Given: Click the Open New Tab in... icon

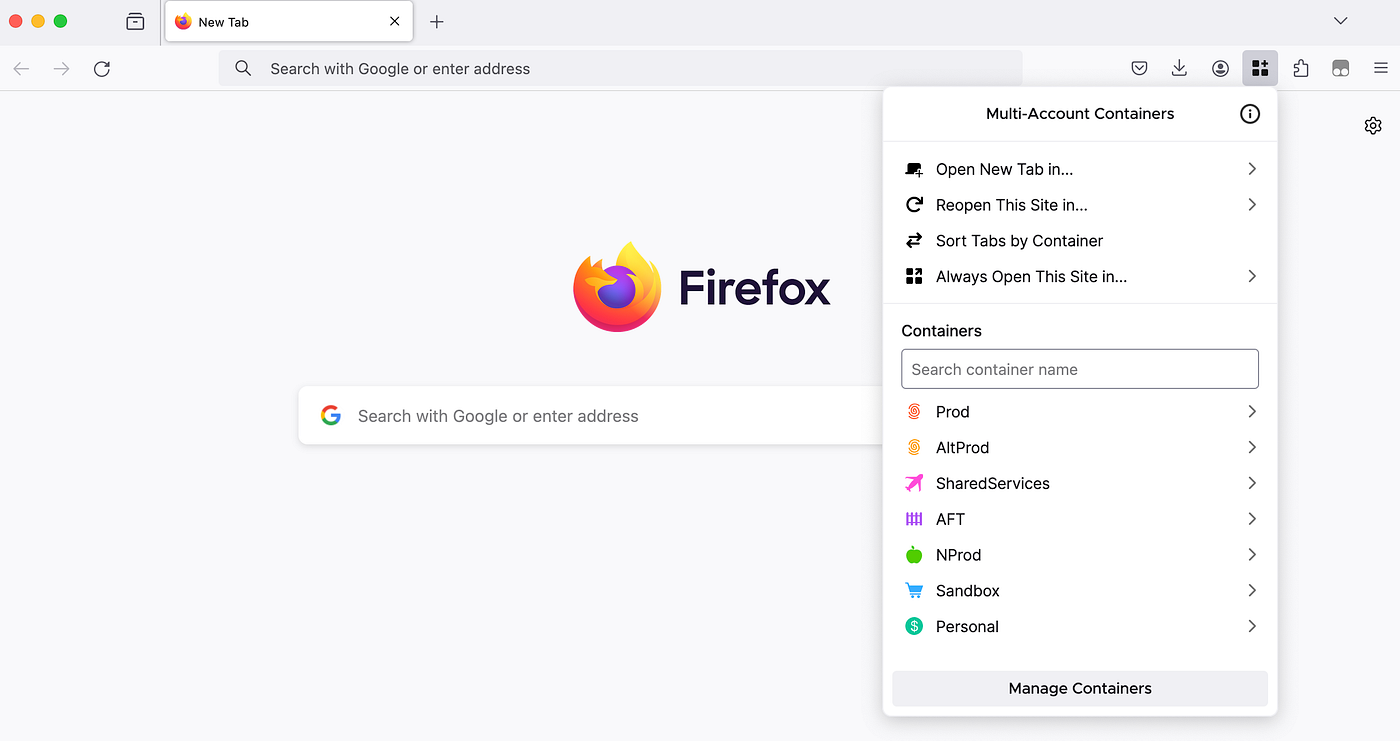Looking at the screenshot, I should pyautogui.click(x=914, y=169).
